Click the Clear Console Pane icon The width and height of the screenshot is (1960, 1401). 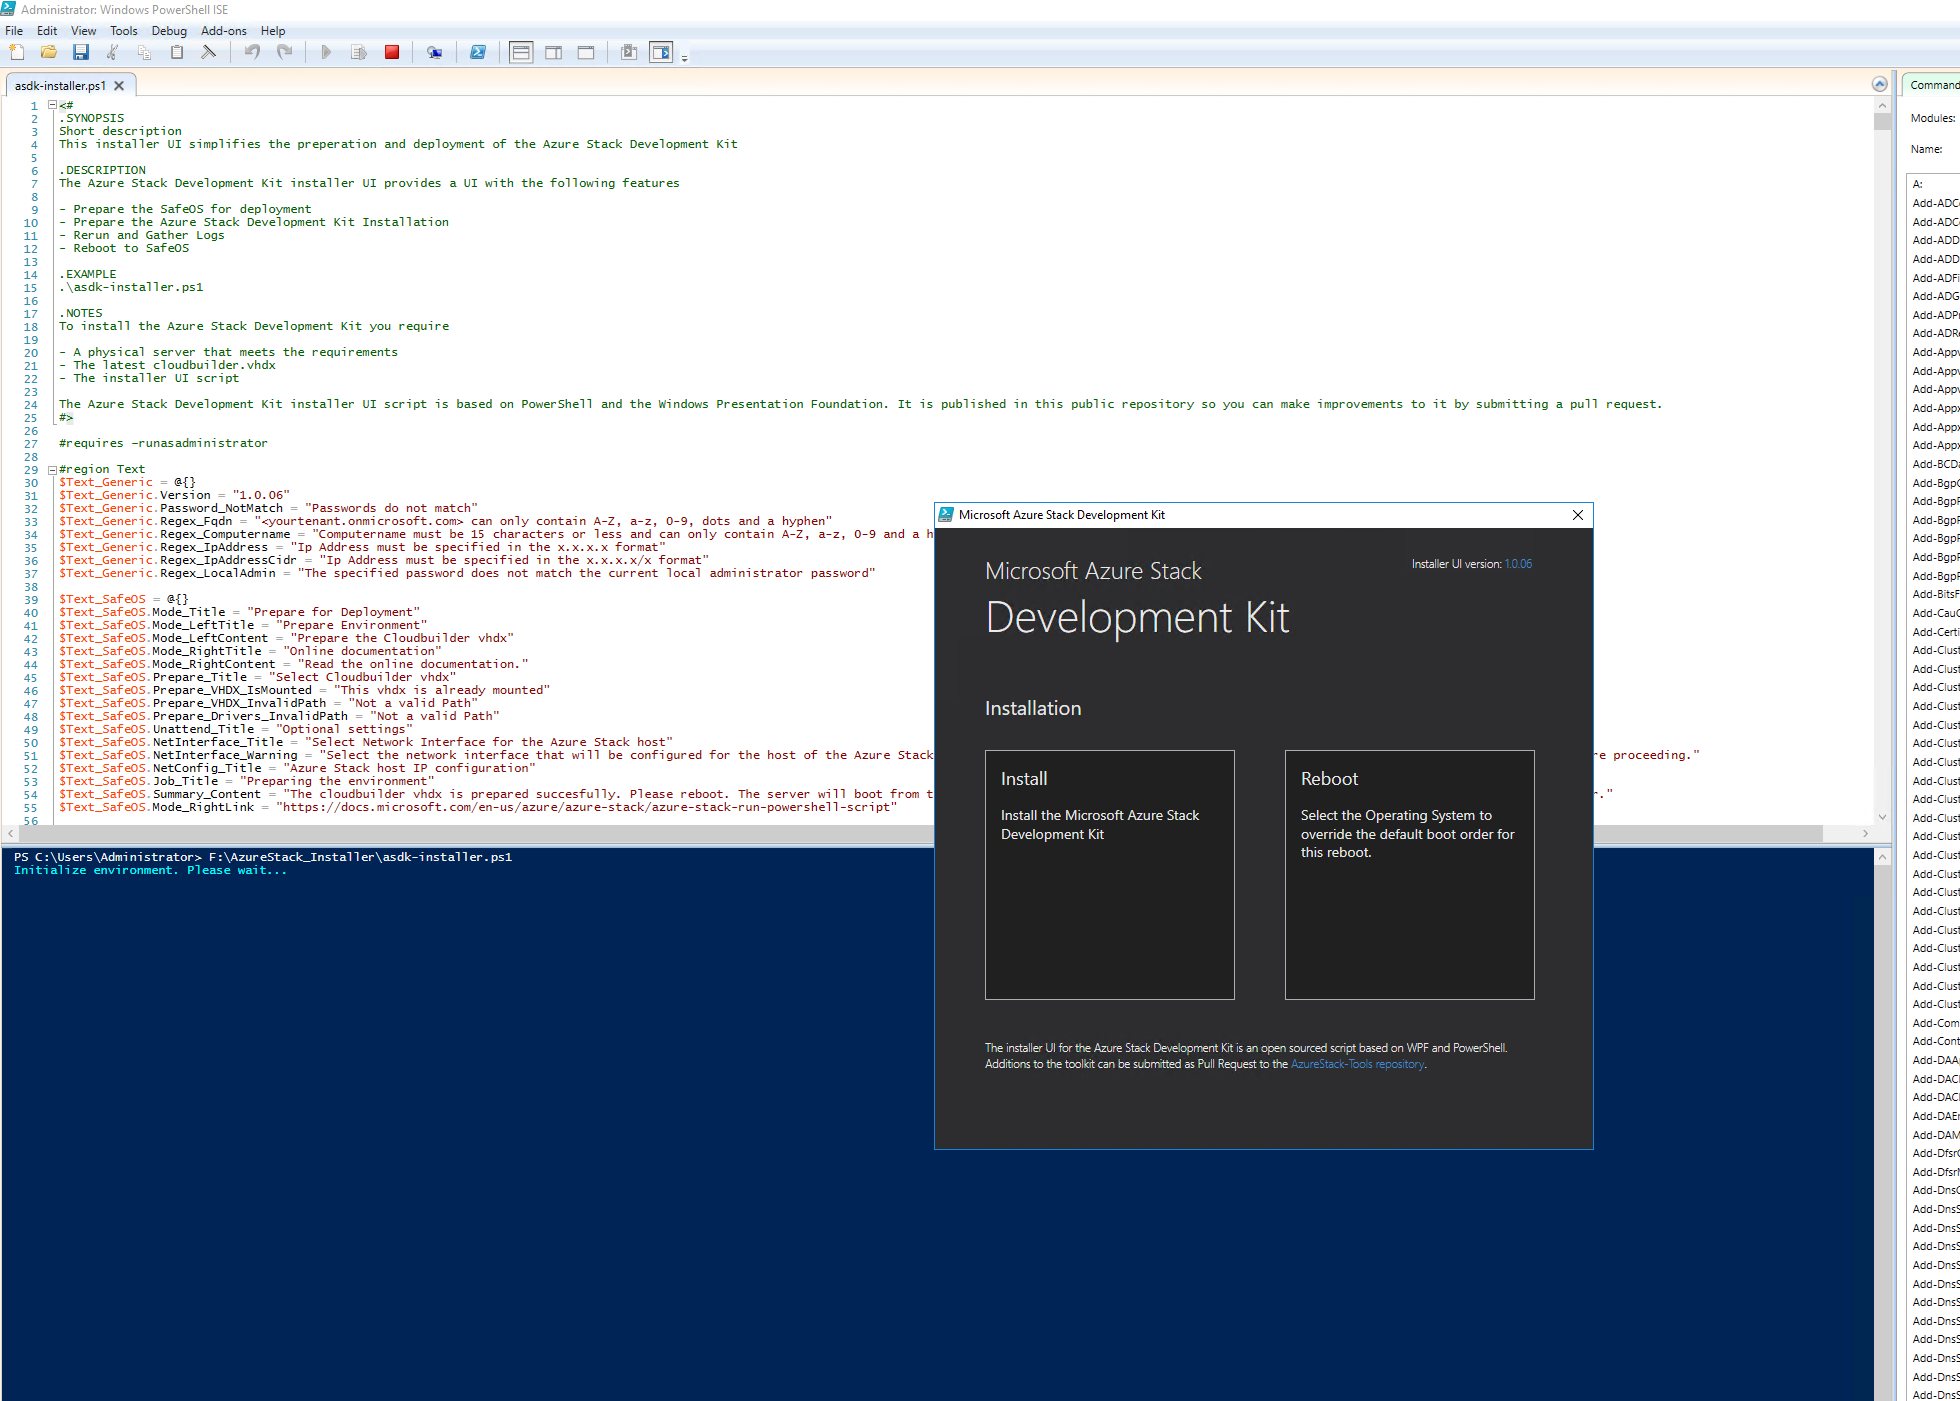click(209, 52)
